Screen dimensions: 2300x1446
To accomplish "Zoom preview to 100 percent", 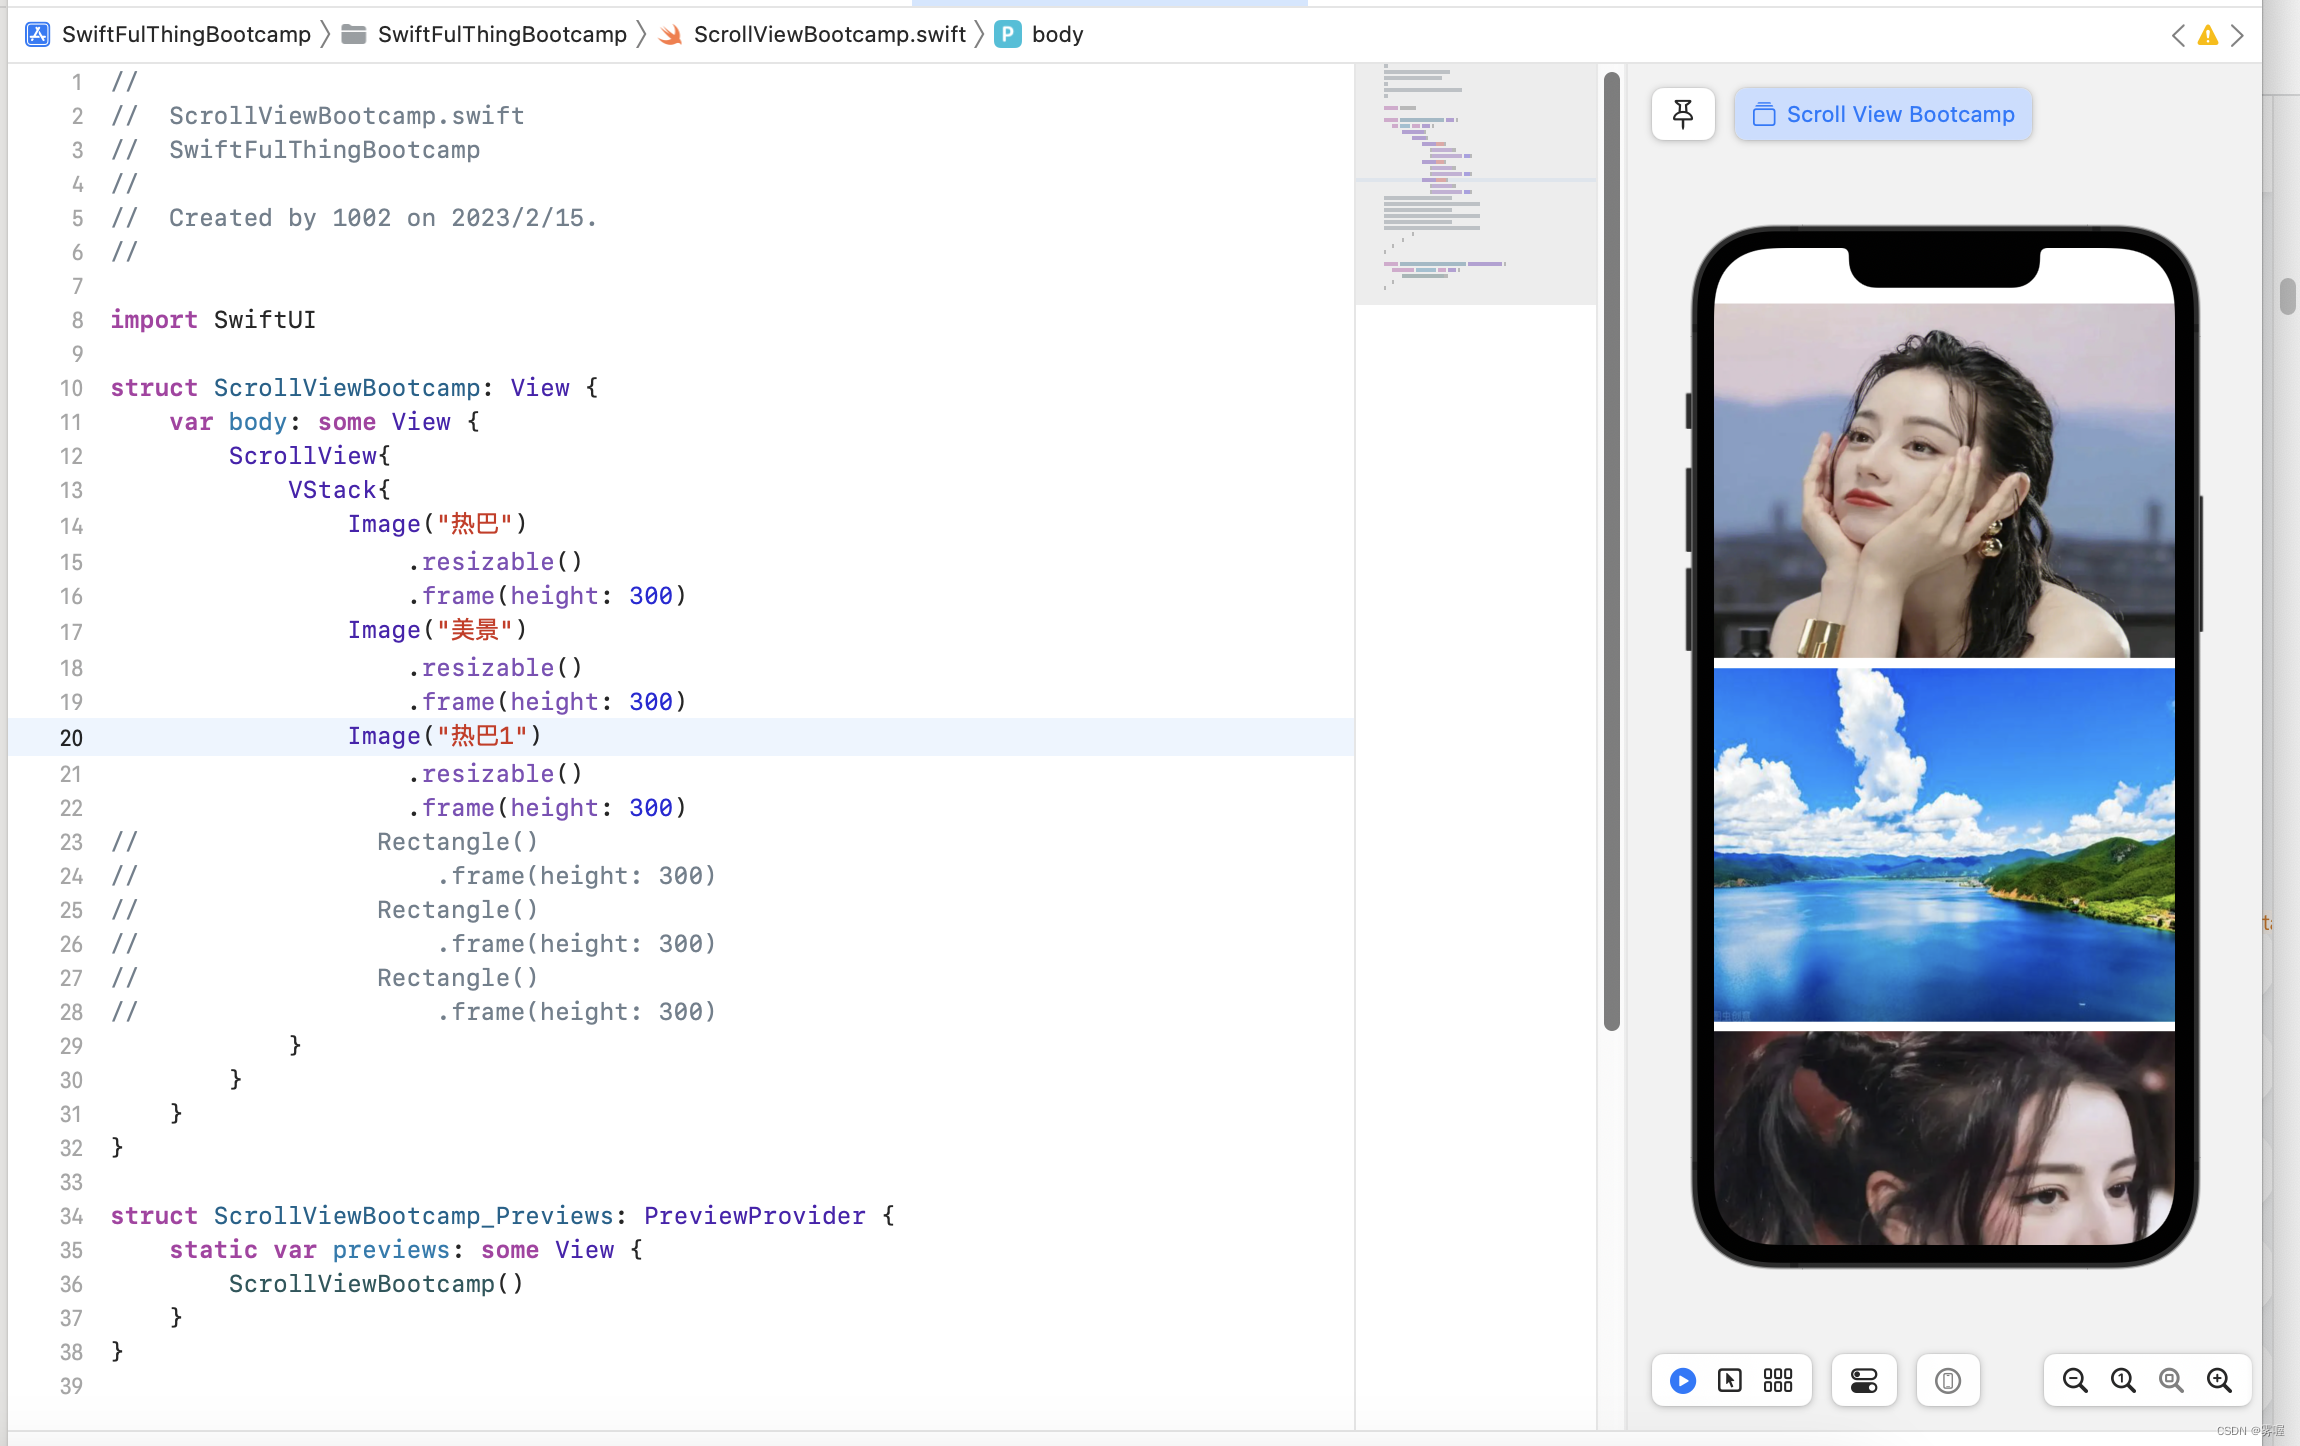I will click(x=2123, y=1381).
